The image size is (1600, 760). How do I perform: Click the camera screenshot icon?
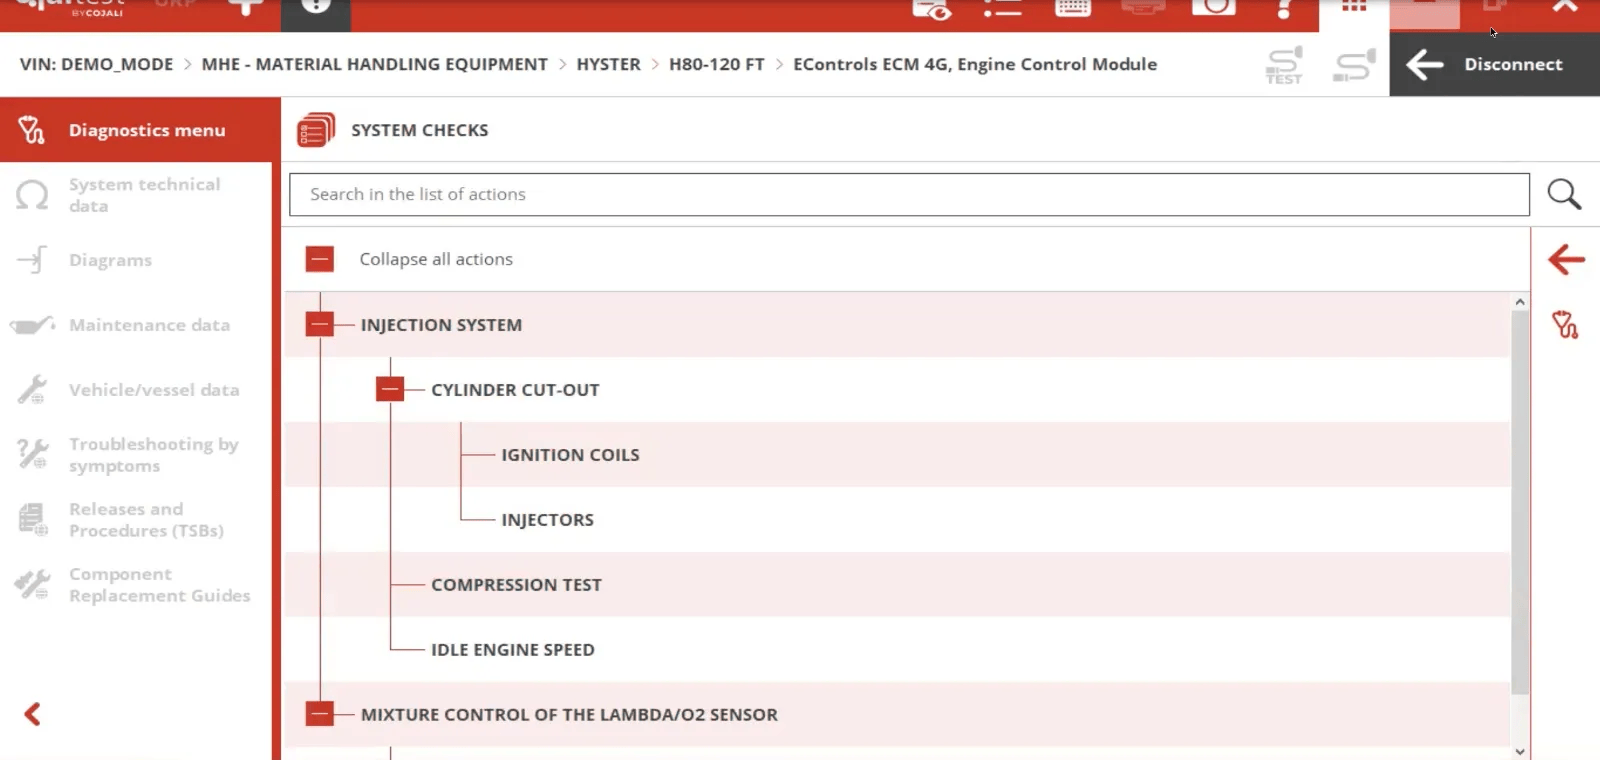click(x=1213, y=7)
